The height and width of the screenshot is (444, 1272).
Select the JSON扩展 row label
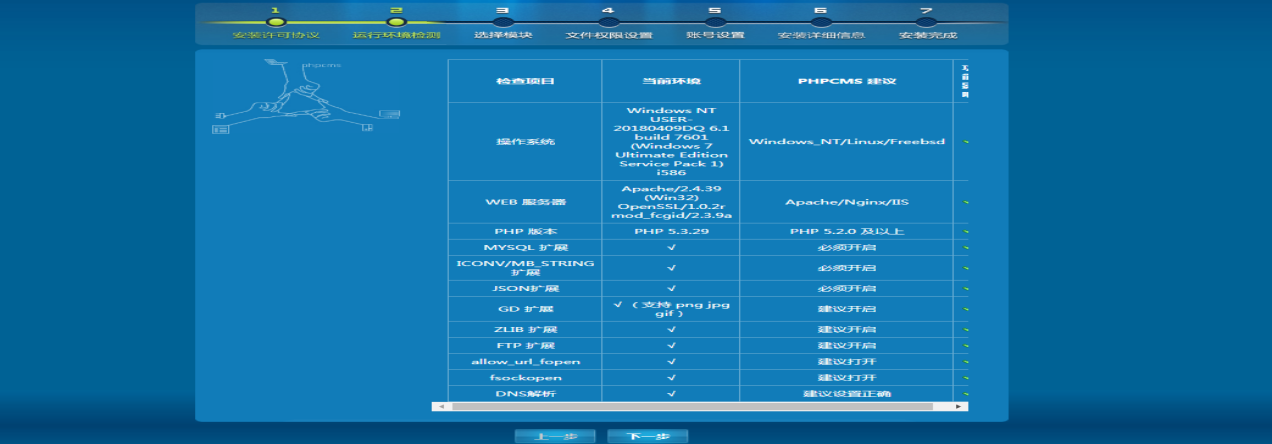[x=525, y=288]
